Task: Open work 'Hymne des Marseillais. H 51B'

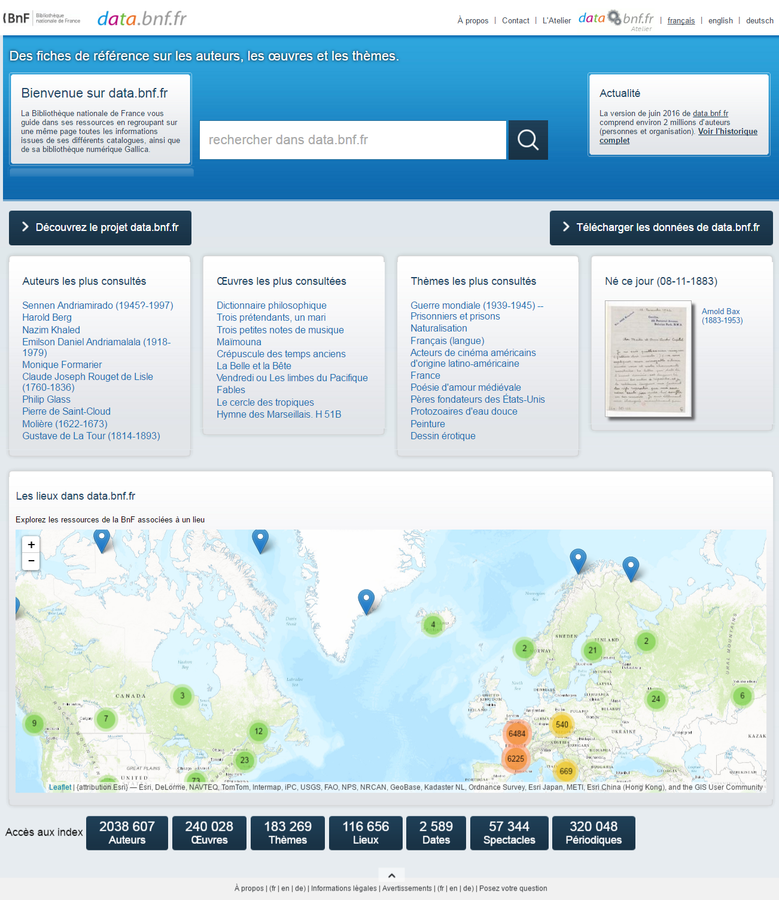Action: point(279,414)
